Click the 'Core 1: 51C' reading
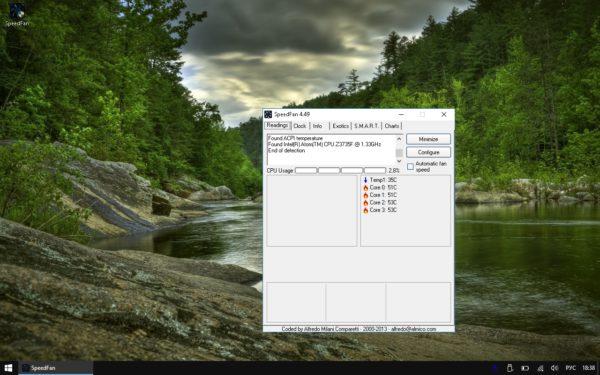 (x=383, y=195)
